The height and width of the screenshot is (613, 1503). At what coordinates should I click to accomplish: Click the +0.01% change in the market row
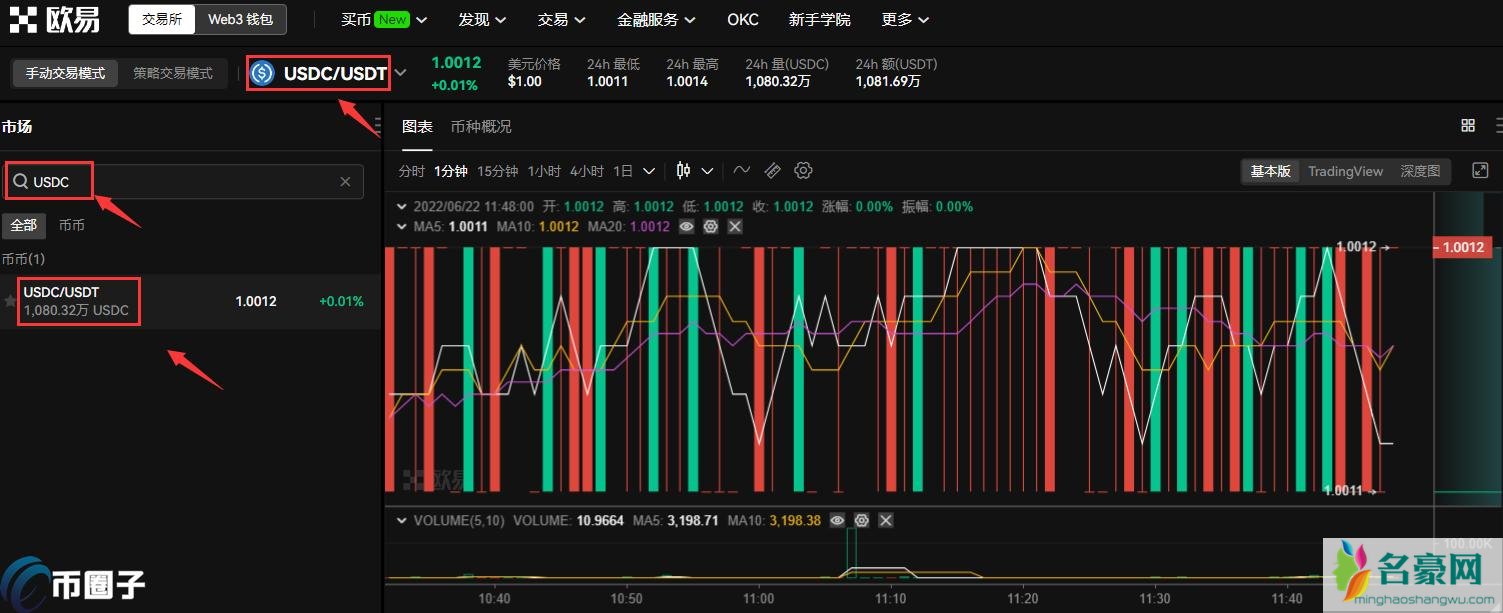pyautogui.click(x=341, y=301)
